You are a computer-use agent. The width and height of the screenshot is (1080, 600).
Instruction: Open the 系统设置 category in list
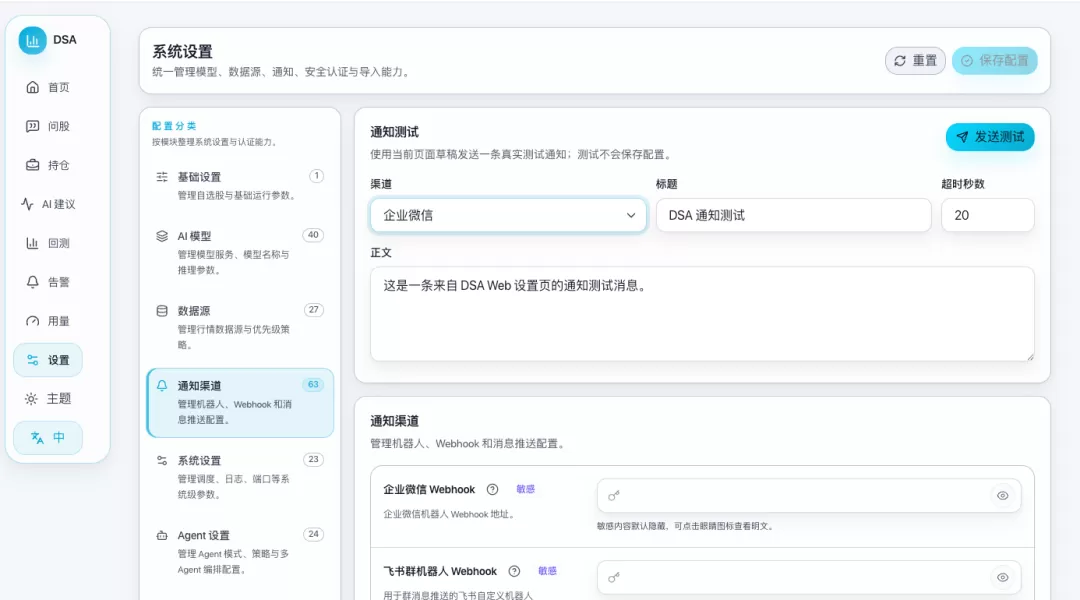point(240,477)
